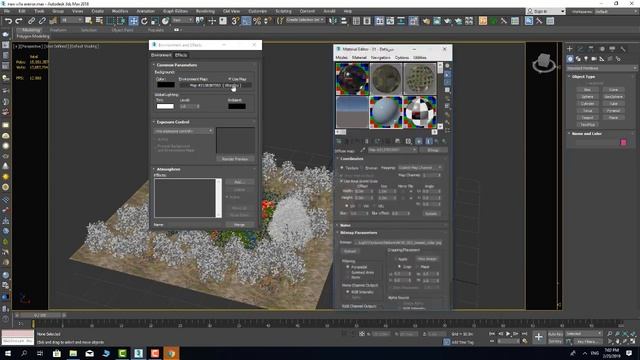This screenshot has width=640, height=360.
Task: Select the Environ radio button
Action: tap(362, 168)
